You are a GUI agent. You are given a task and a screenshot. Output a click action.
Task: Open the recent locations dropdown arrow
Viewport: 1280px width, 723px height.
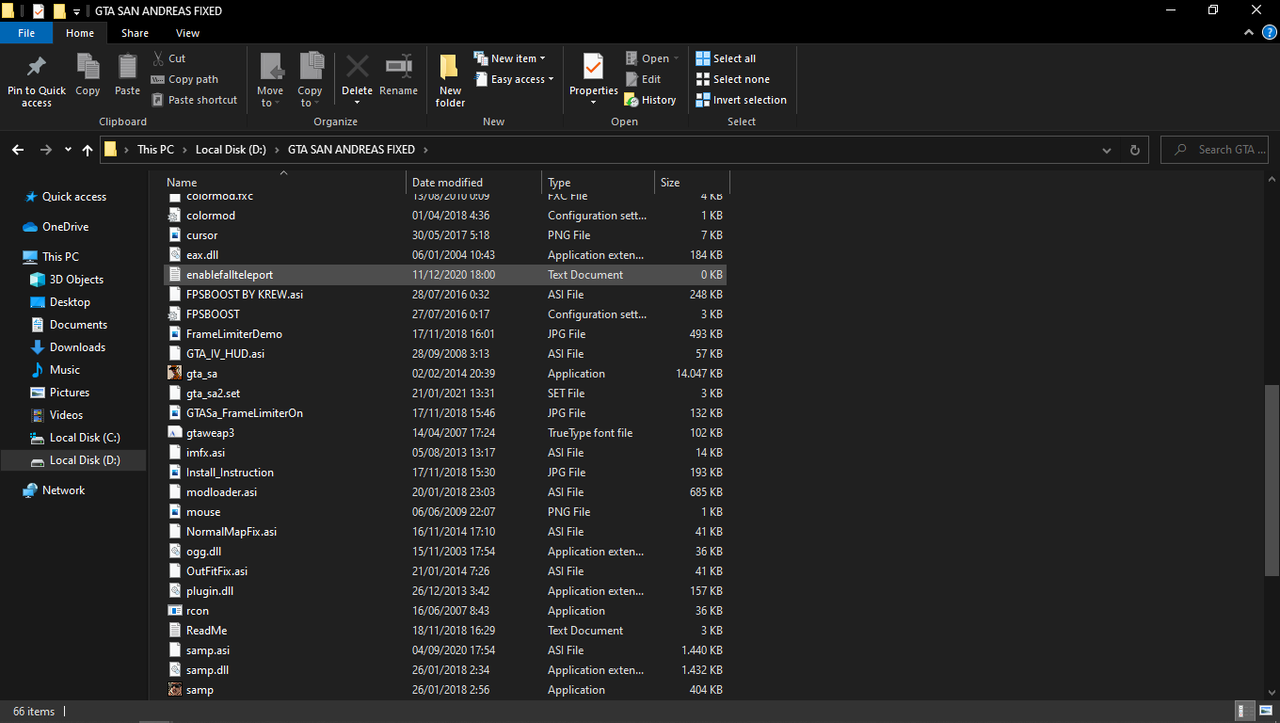[68, 150]
